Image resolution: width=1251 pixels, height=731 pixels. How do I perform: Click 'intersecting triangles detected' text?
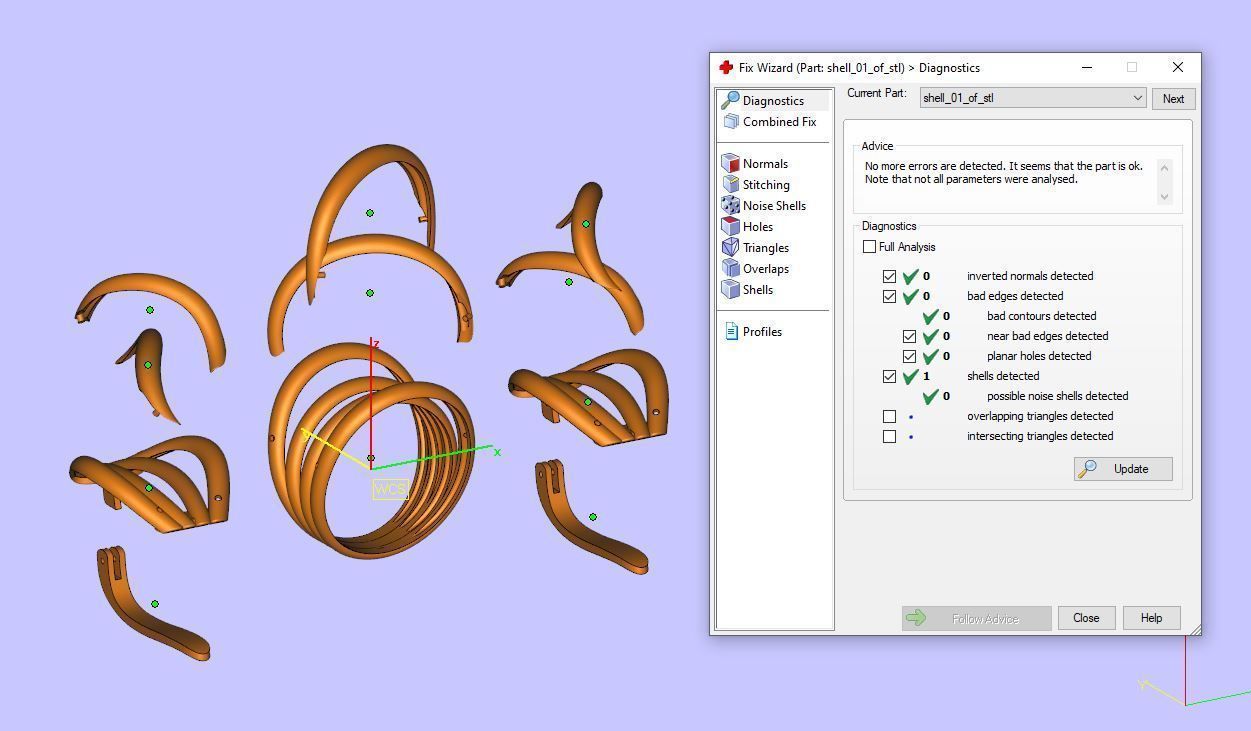coord(1040,436)
